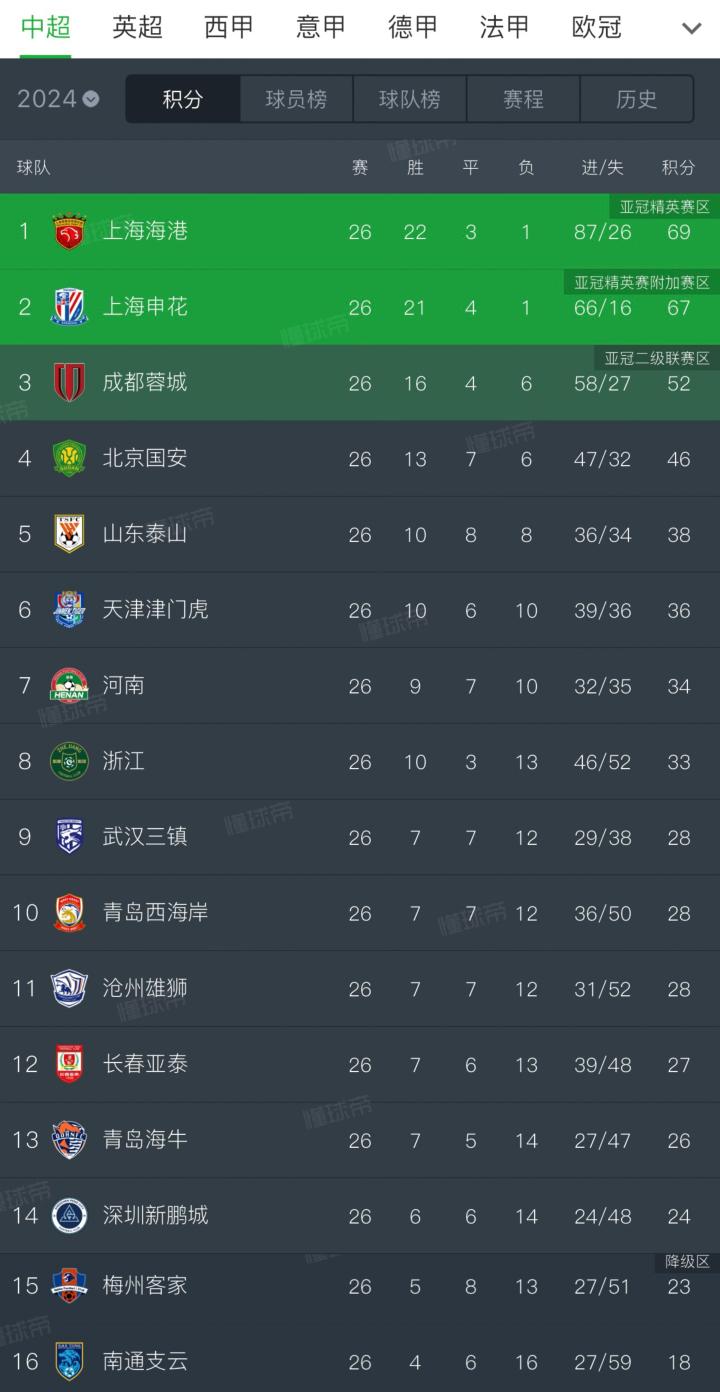Open the 西甲 league tab
720x1392 pixels.
click(x=229, y=27)
